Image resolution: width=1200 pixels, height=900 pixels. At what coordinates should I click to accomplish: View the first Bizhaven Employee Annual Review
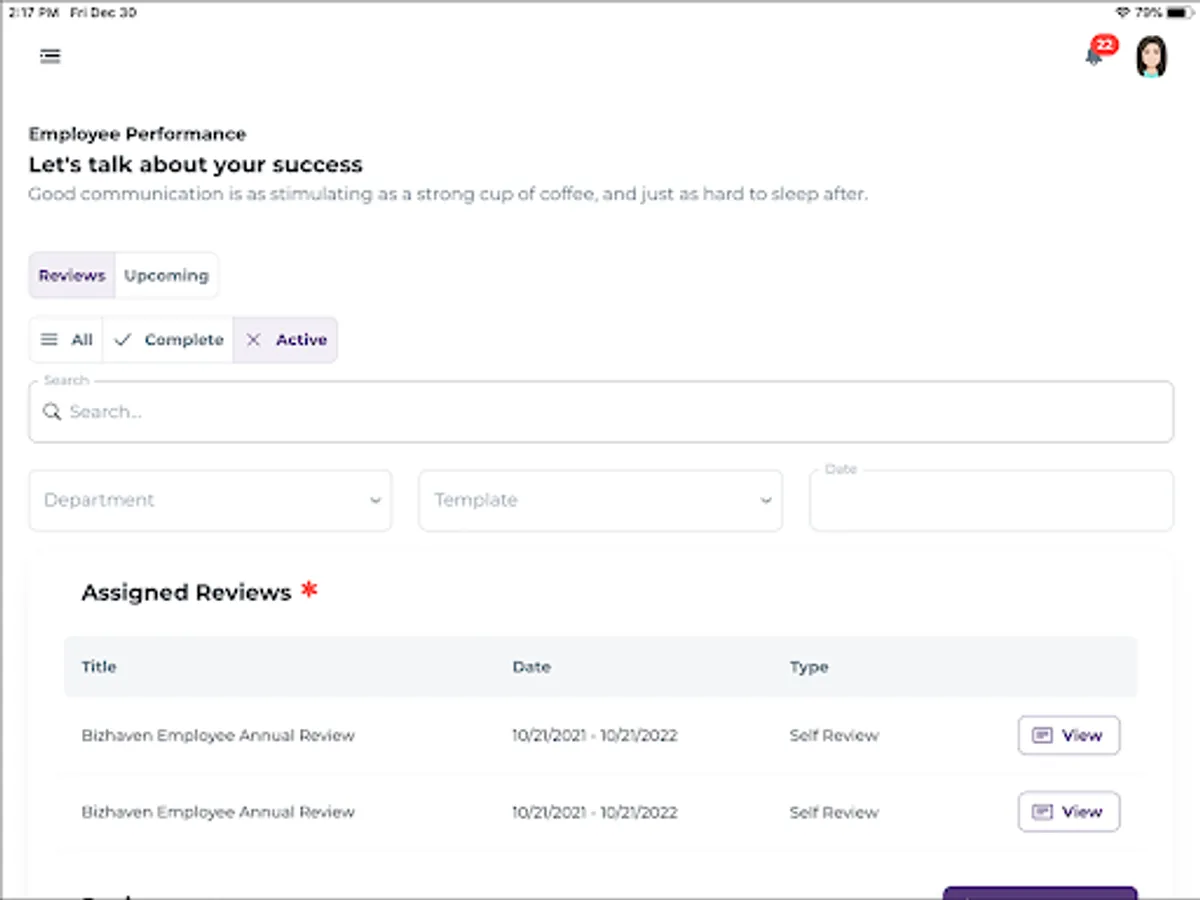coord(1069,735)
